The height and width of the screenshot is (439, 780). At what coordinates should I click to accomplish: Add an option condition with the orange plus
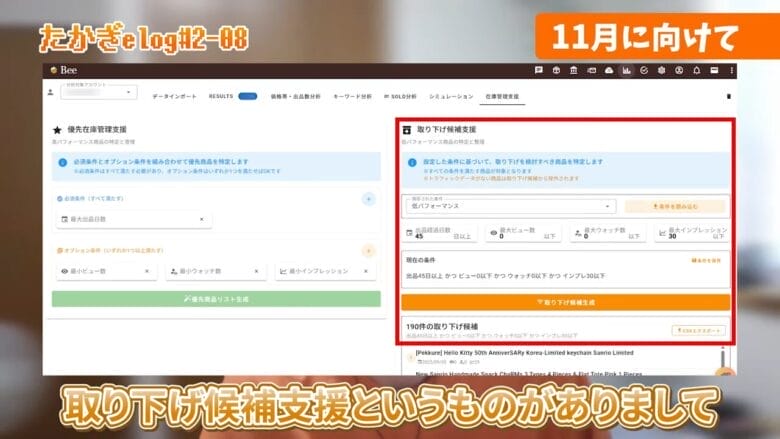[x=369, y=251]
